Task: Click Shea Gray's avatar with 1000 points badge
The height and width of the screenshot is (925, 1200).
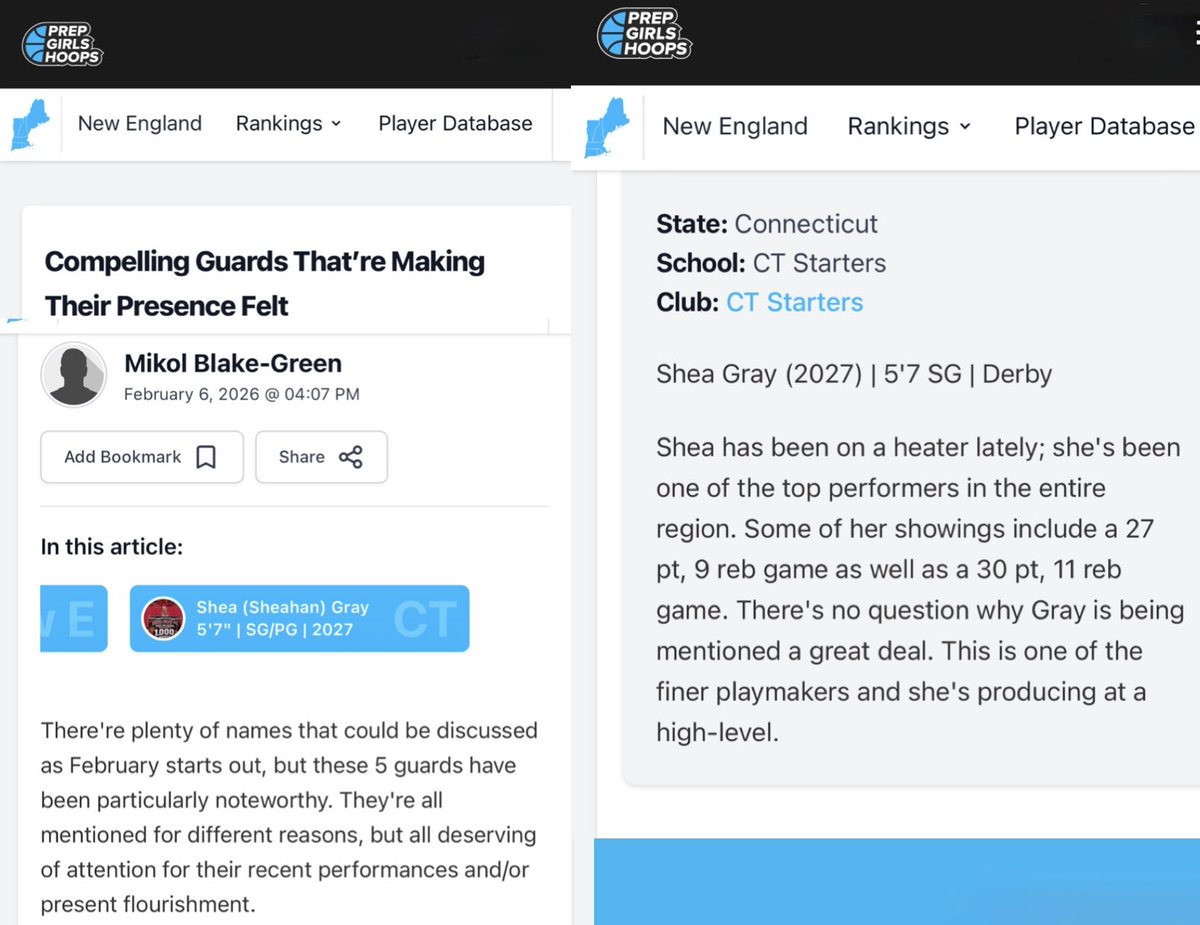Action: click(163, 618)
